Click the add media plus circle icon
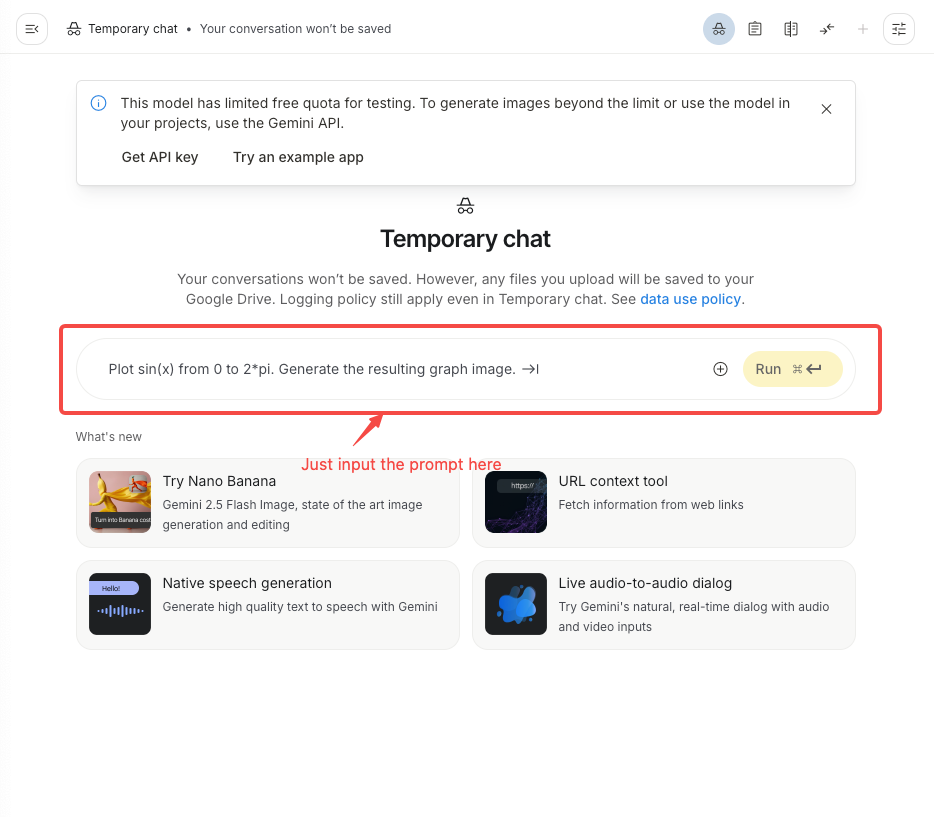This screenshot has height=817, width=934. [720, 369]
